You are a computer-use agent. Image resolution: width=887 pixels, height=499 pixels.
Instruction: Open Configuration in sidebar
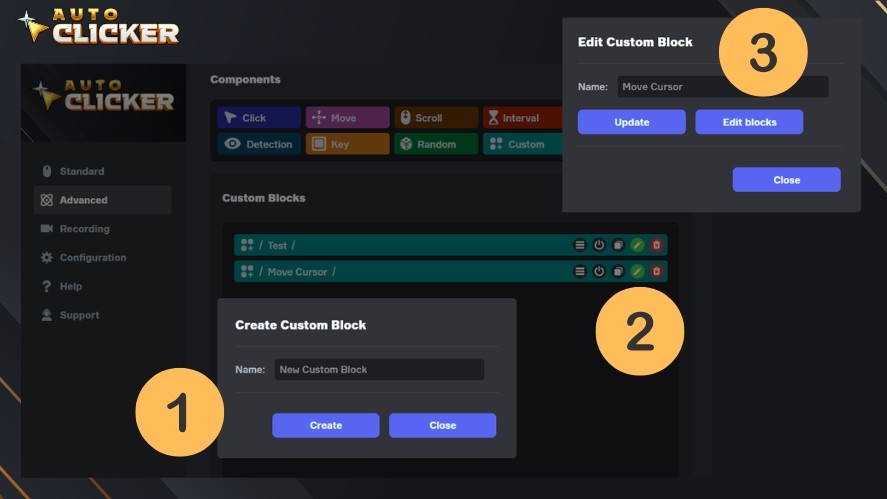click(x=102, y=257)
